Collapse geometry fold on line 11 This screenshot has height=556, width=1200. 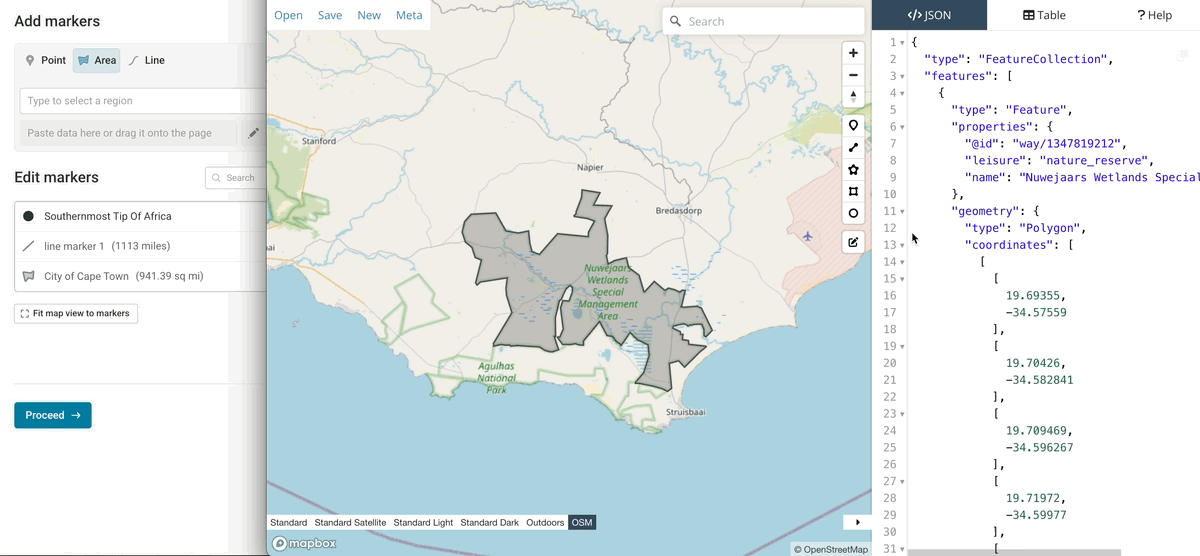point(902,212)
